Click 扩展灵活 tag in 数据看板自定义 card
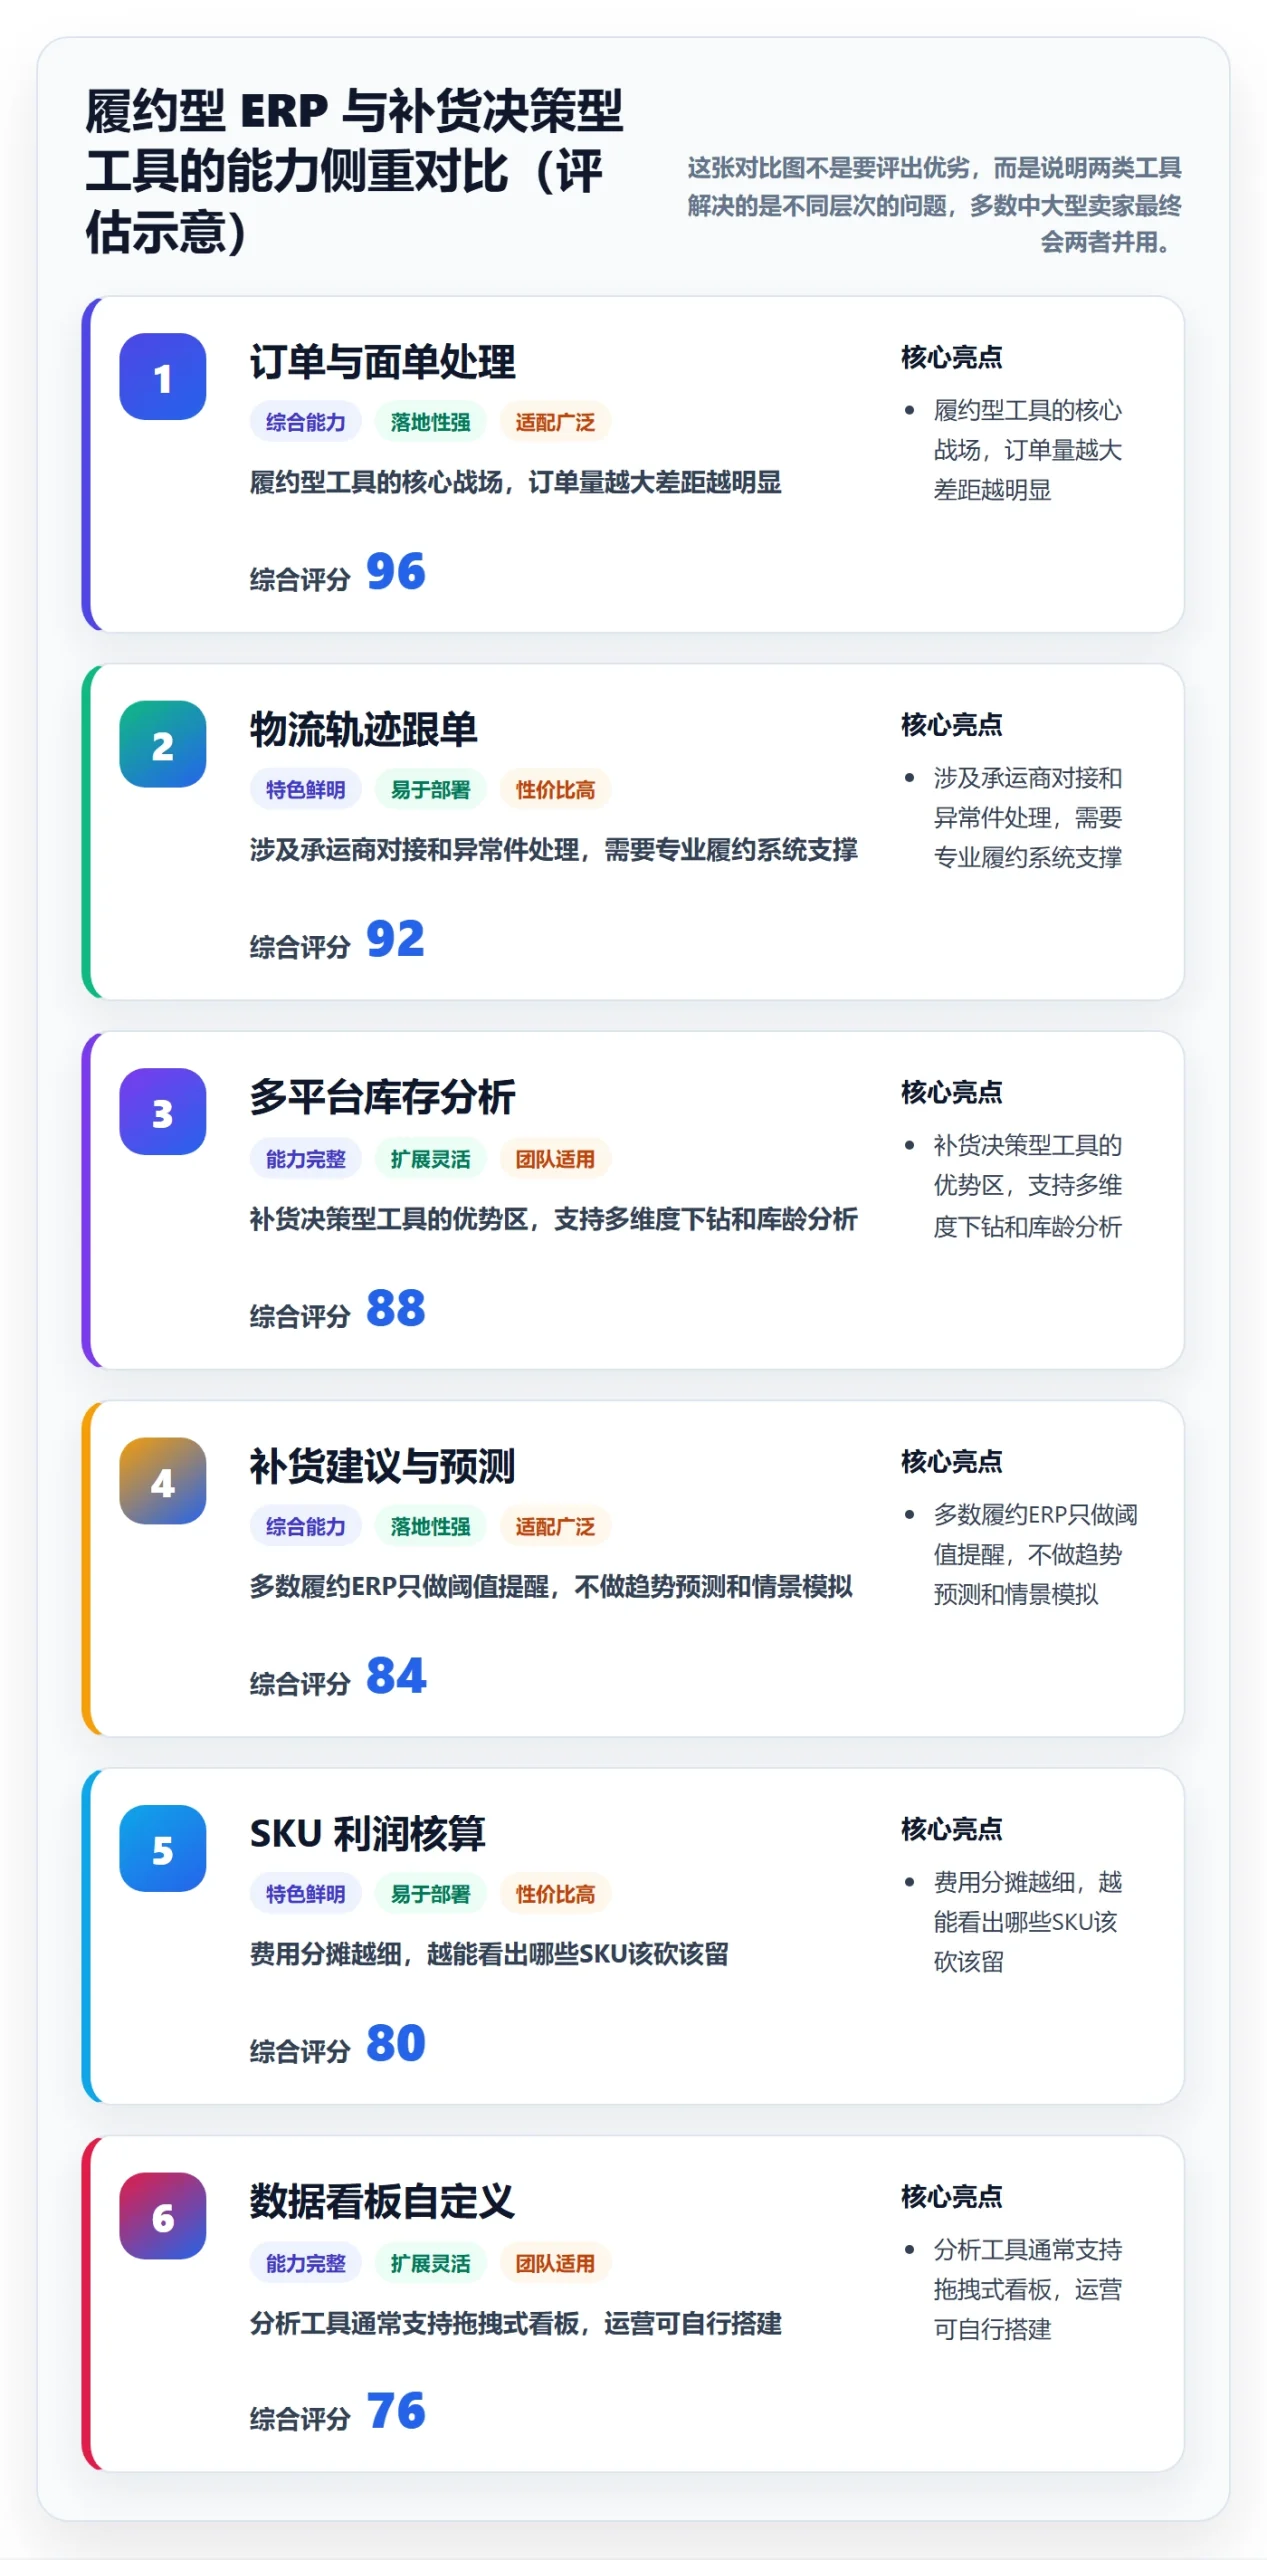Screen dimensions: 1267x2560 [x=430, y=2263]
